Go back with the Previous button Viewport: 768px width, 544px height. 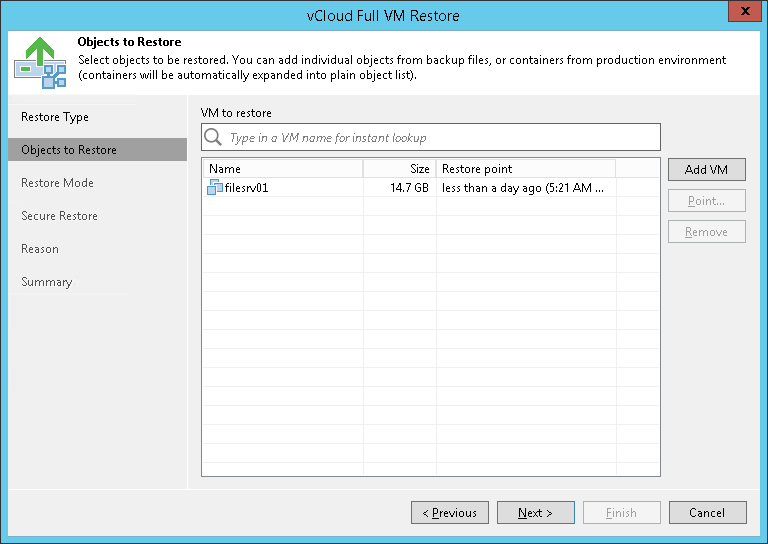449,513
